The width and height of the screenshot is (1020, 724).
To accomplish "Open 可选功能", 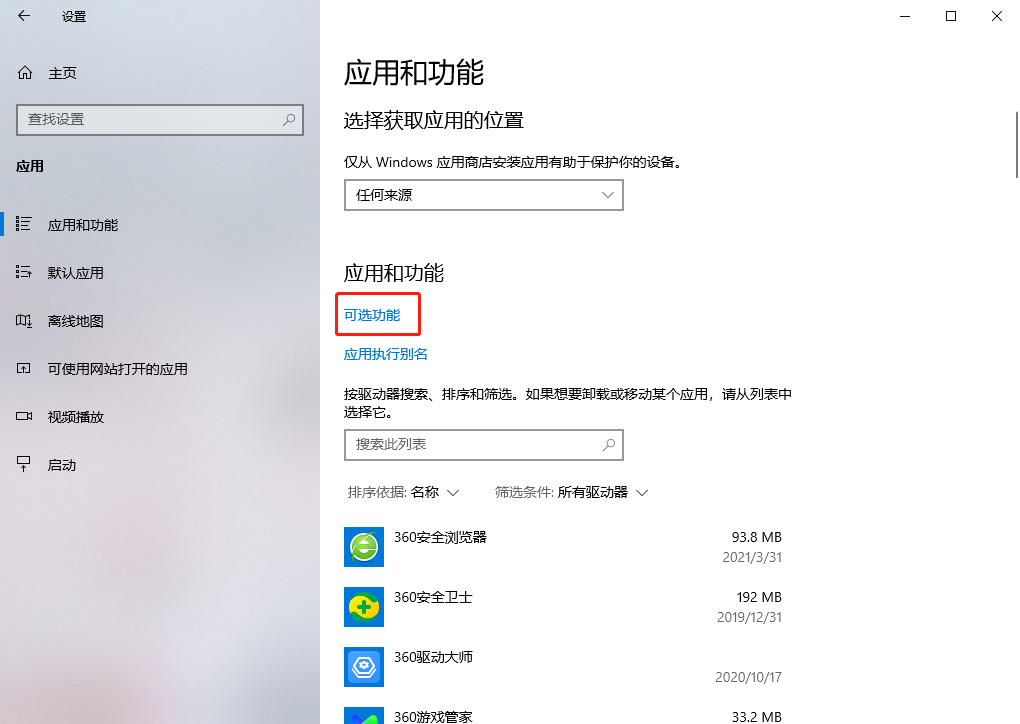I will 377,313.
